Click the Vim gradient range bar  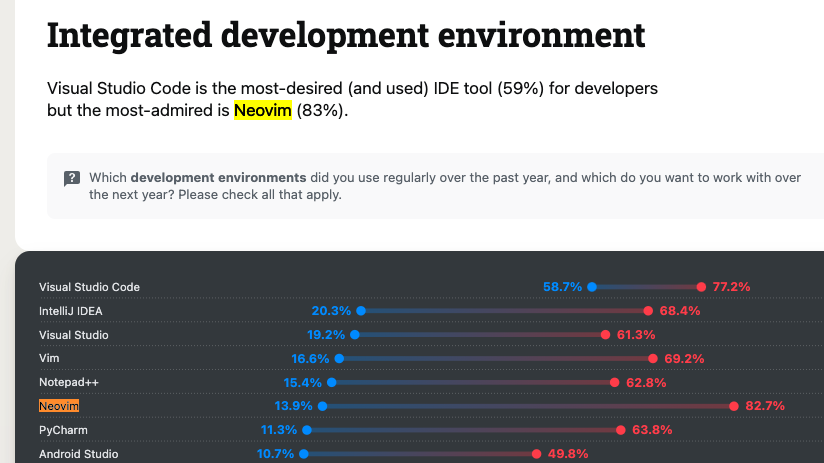496,358
